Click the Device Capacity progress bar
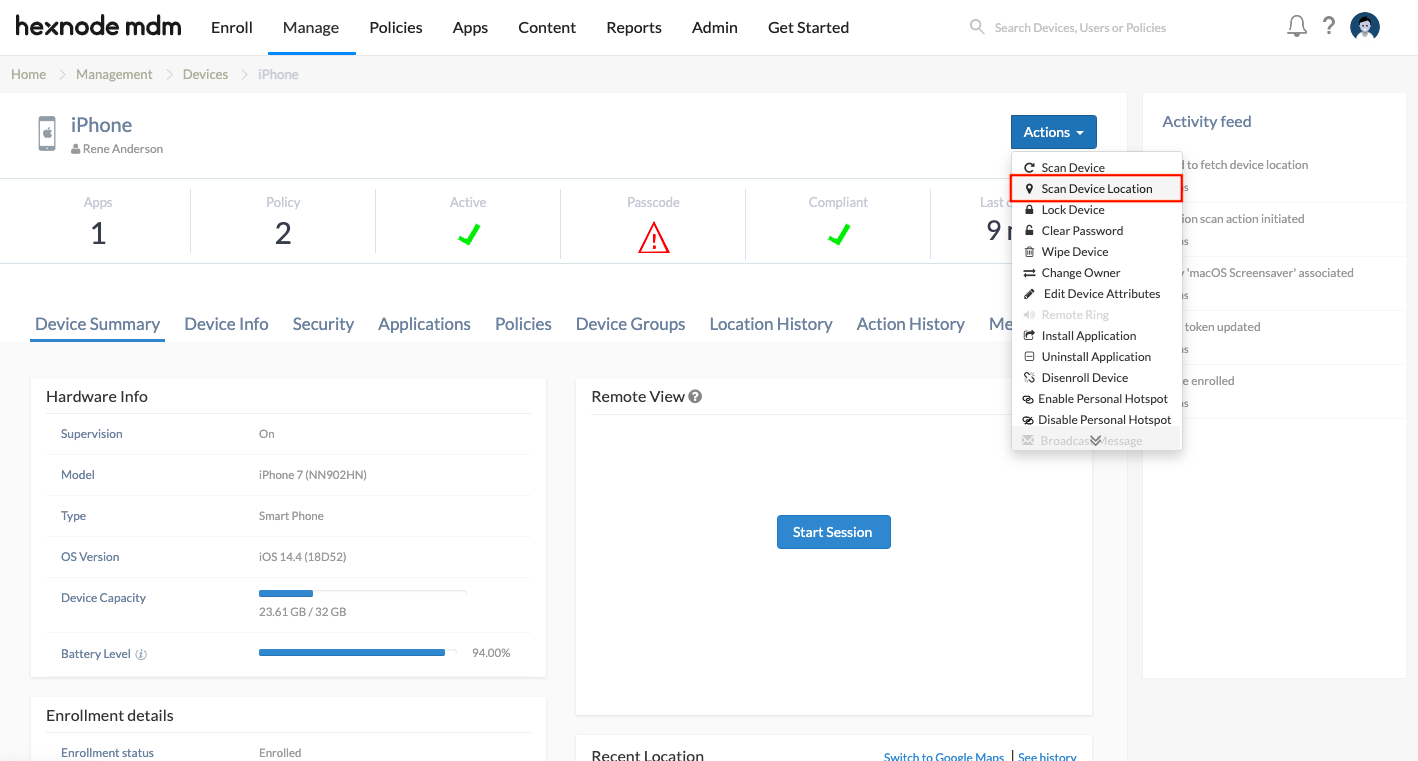This screenshot has height=761, width=1418. click(x=362, y=594)
